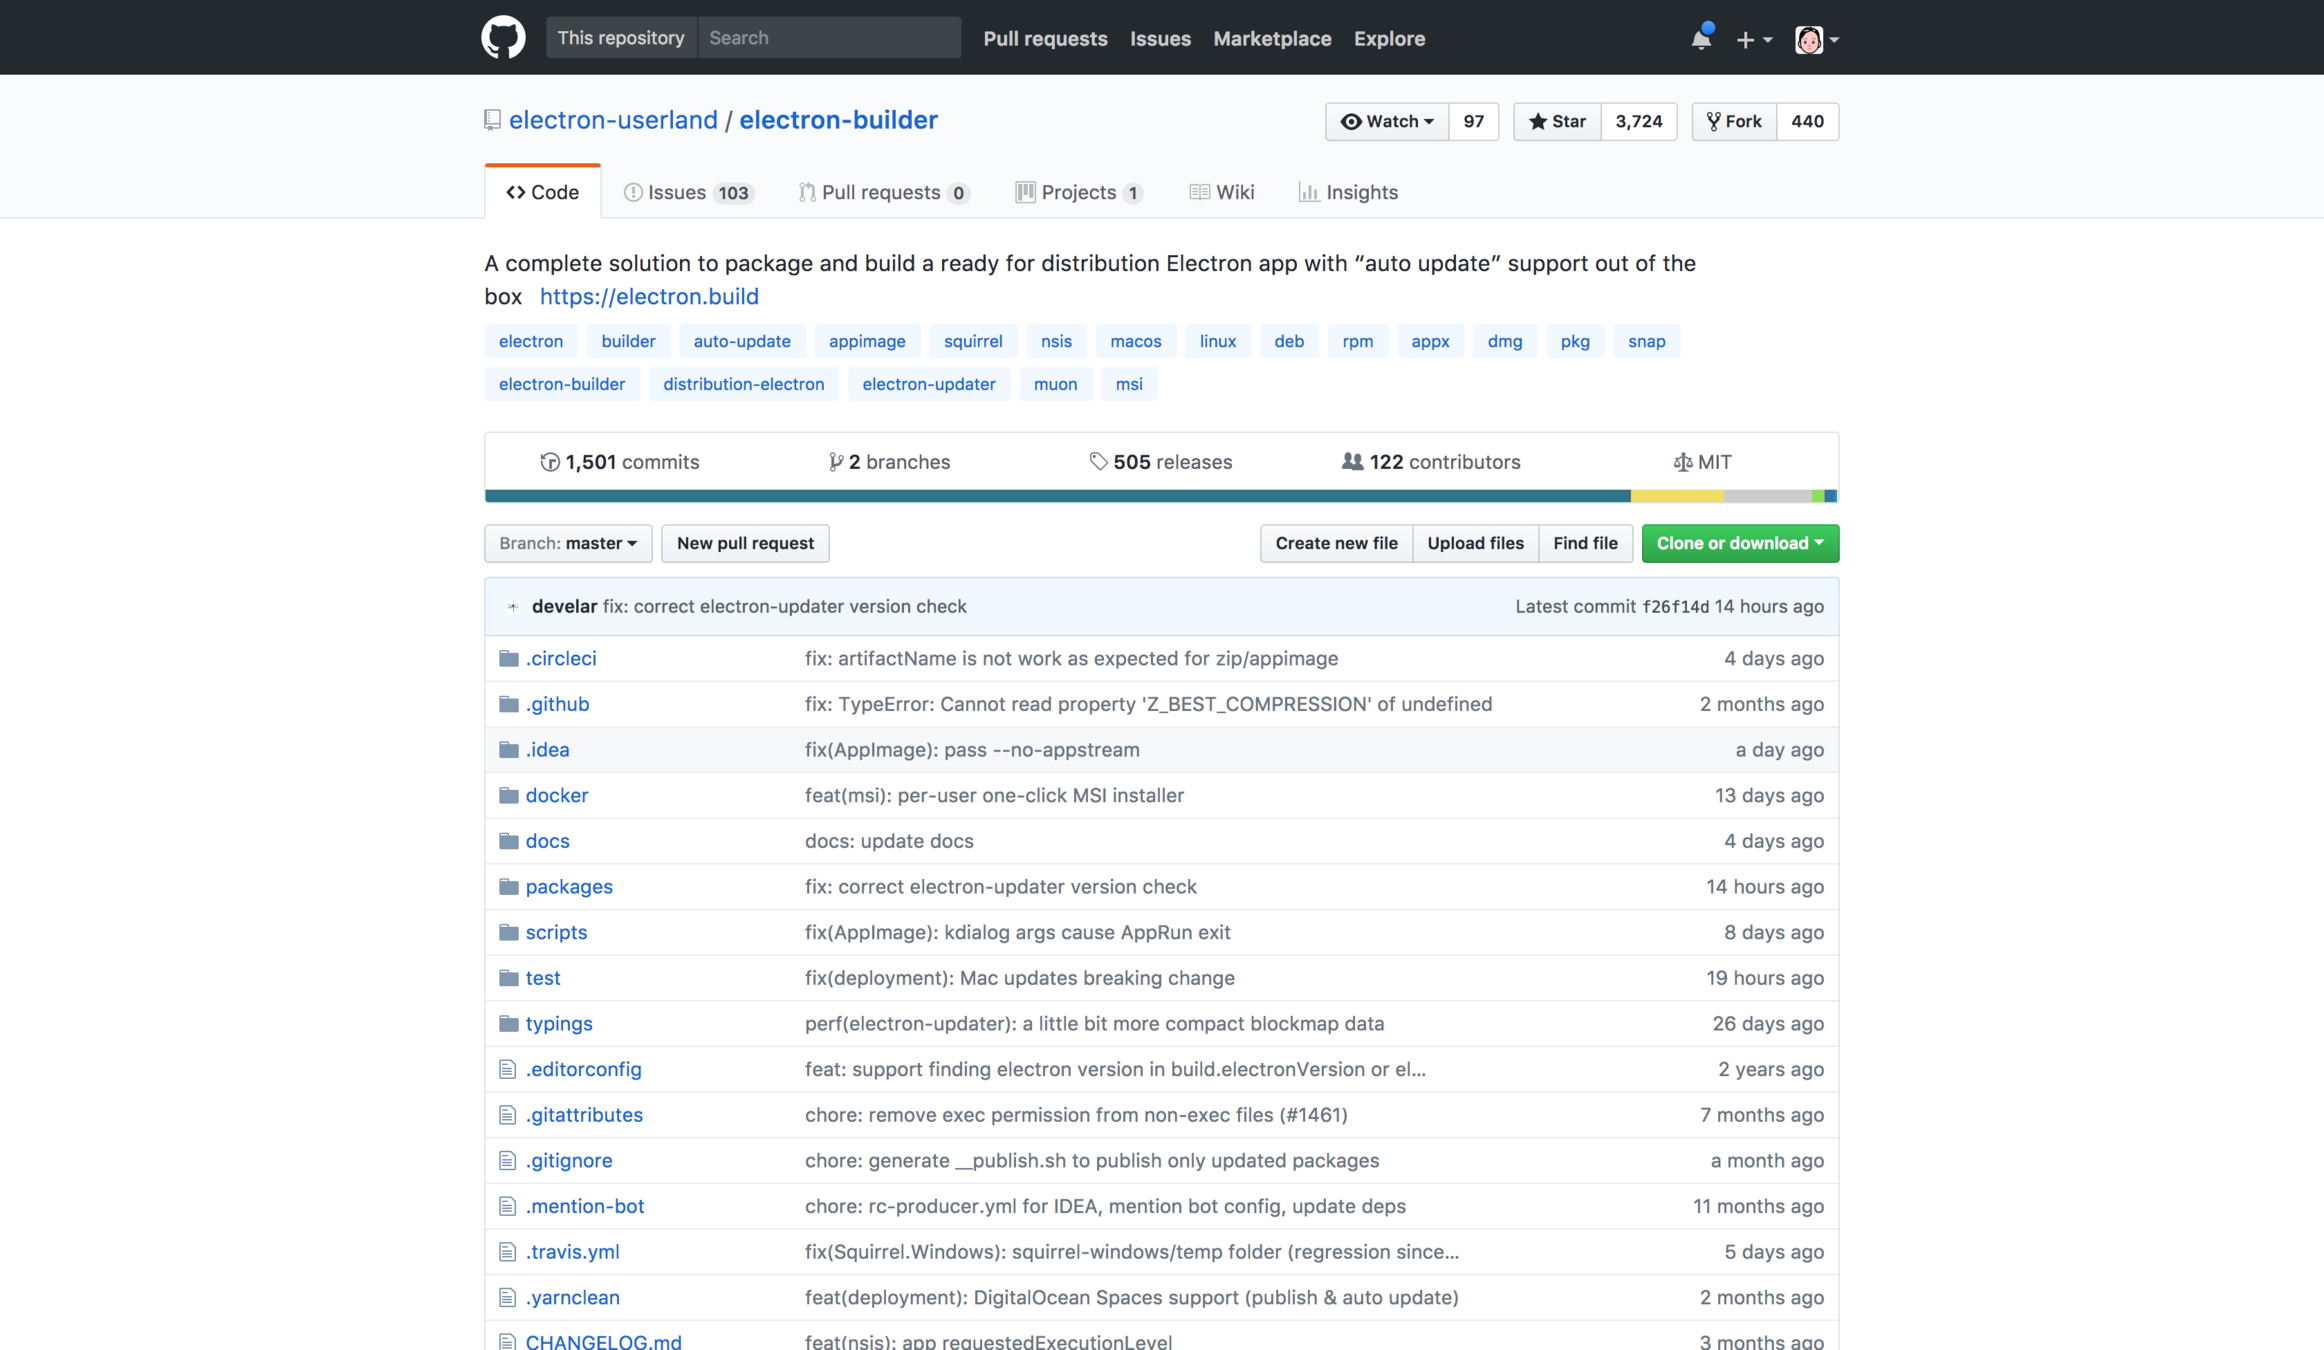Click the folder icon beside docker
The image size is (2324, 1350).
[509, 795]
